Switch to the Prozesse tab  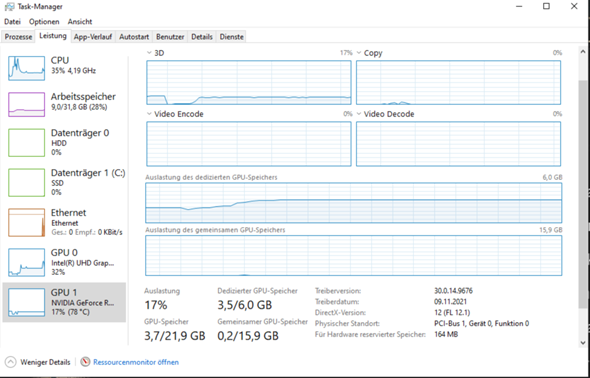click(x=18, y=37)
